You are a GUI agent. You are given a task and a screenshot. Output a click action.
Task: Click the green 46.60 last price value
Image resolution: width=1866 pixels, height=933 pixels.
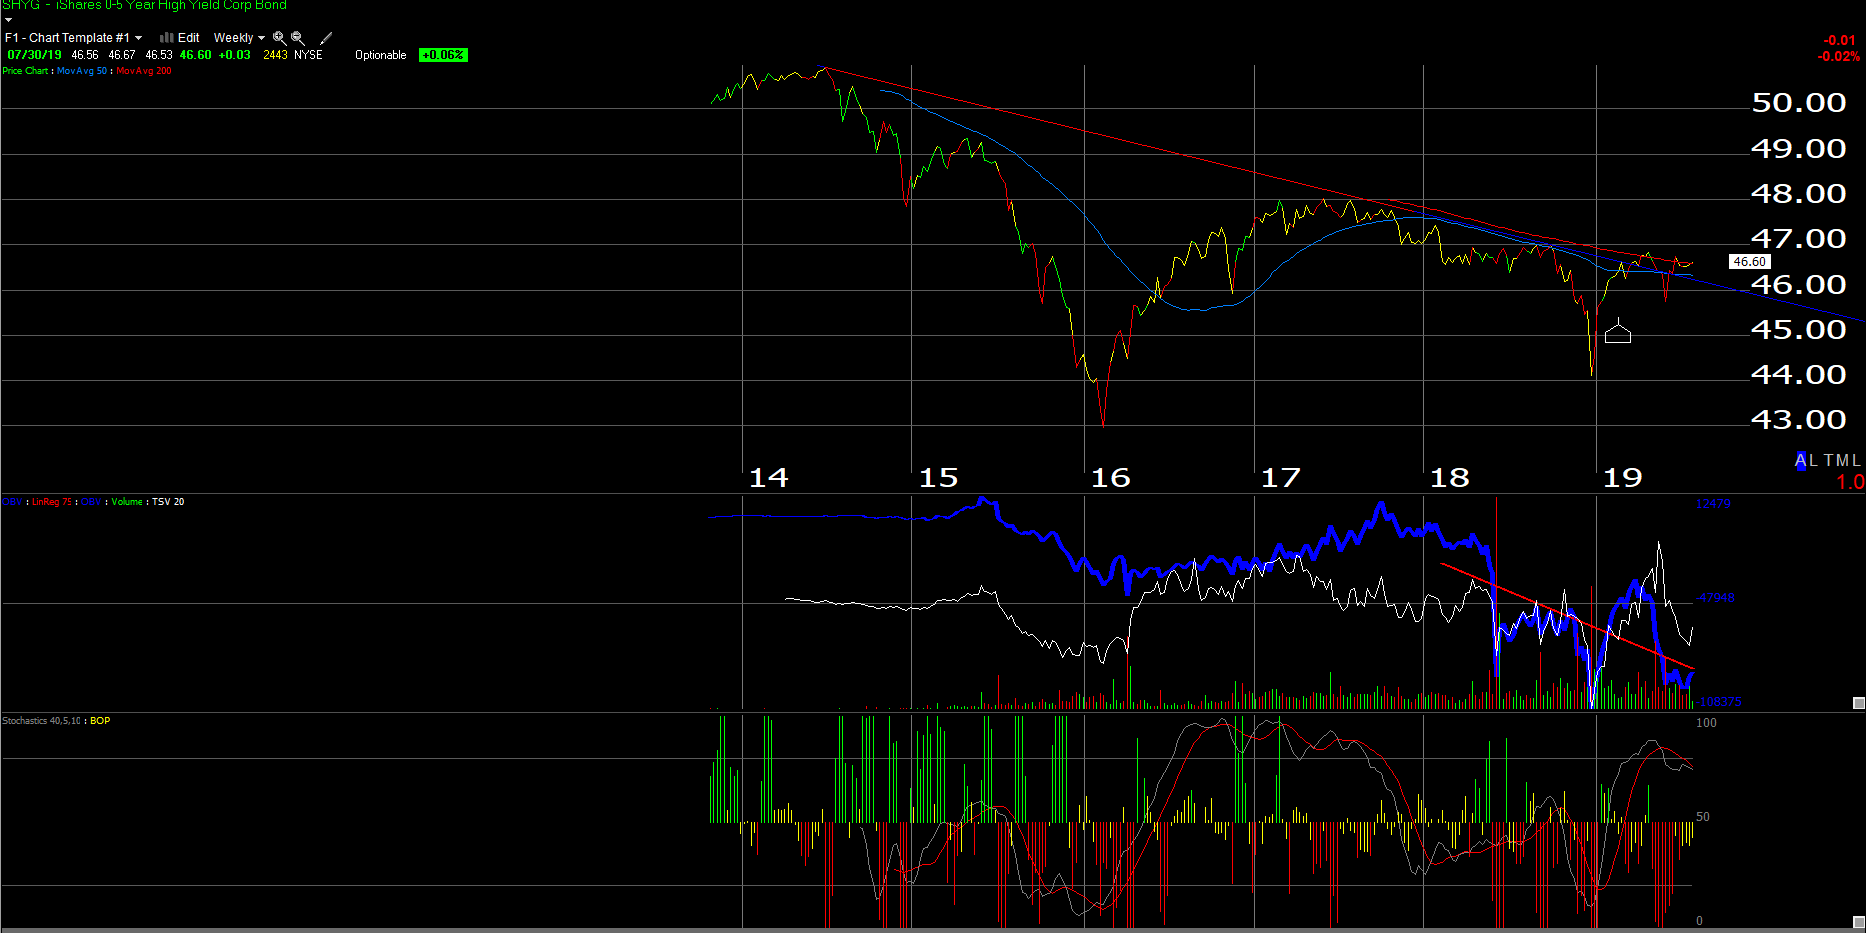(x=196, y=55)
